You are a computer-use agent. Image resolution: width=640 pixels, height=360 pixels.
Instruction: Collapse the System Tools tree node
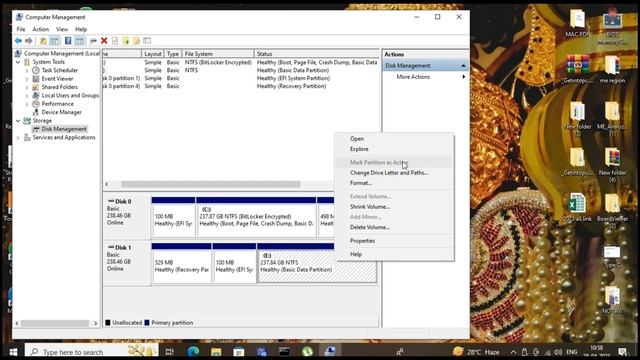click(x=18, y=62)
